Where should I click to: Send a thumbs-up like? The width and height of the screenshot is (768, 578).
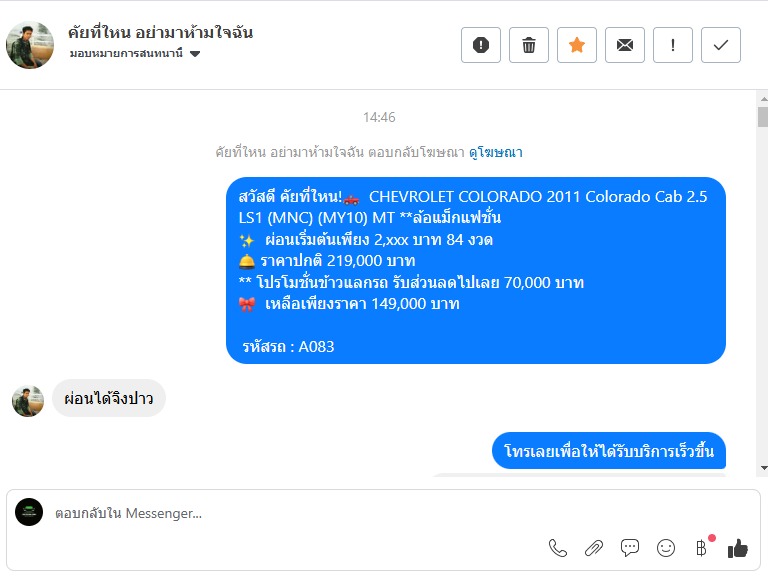[x=738, y=548]
